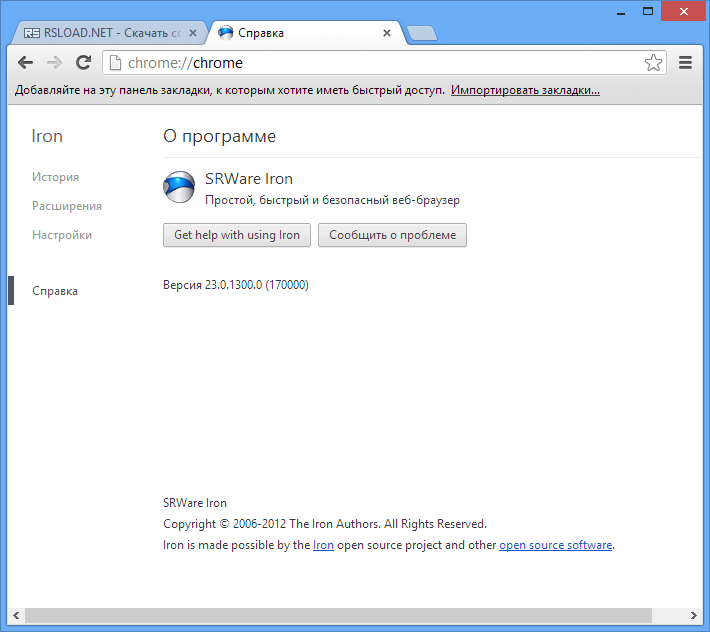
Task: Click the Copyright 2006-2012 line
Action: (x=325, y=524)
